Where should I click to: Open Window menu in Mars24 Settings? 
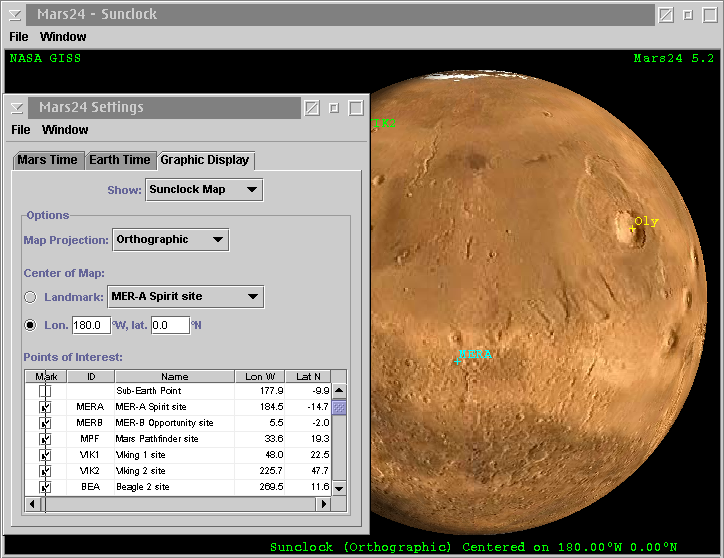[65, 130]
